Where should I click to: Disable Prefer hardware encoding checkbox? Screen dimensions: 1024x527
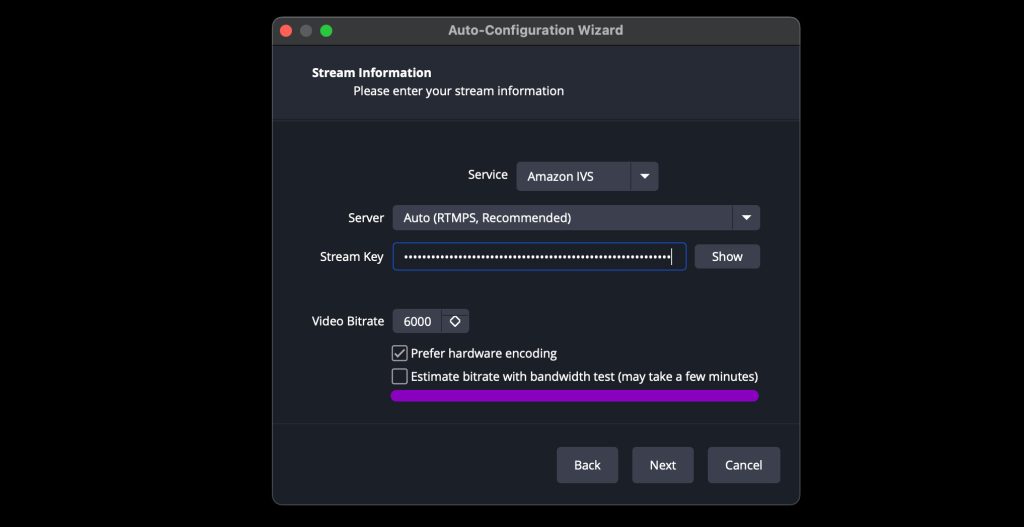400,353
